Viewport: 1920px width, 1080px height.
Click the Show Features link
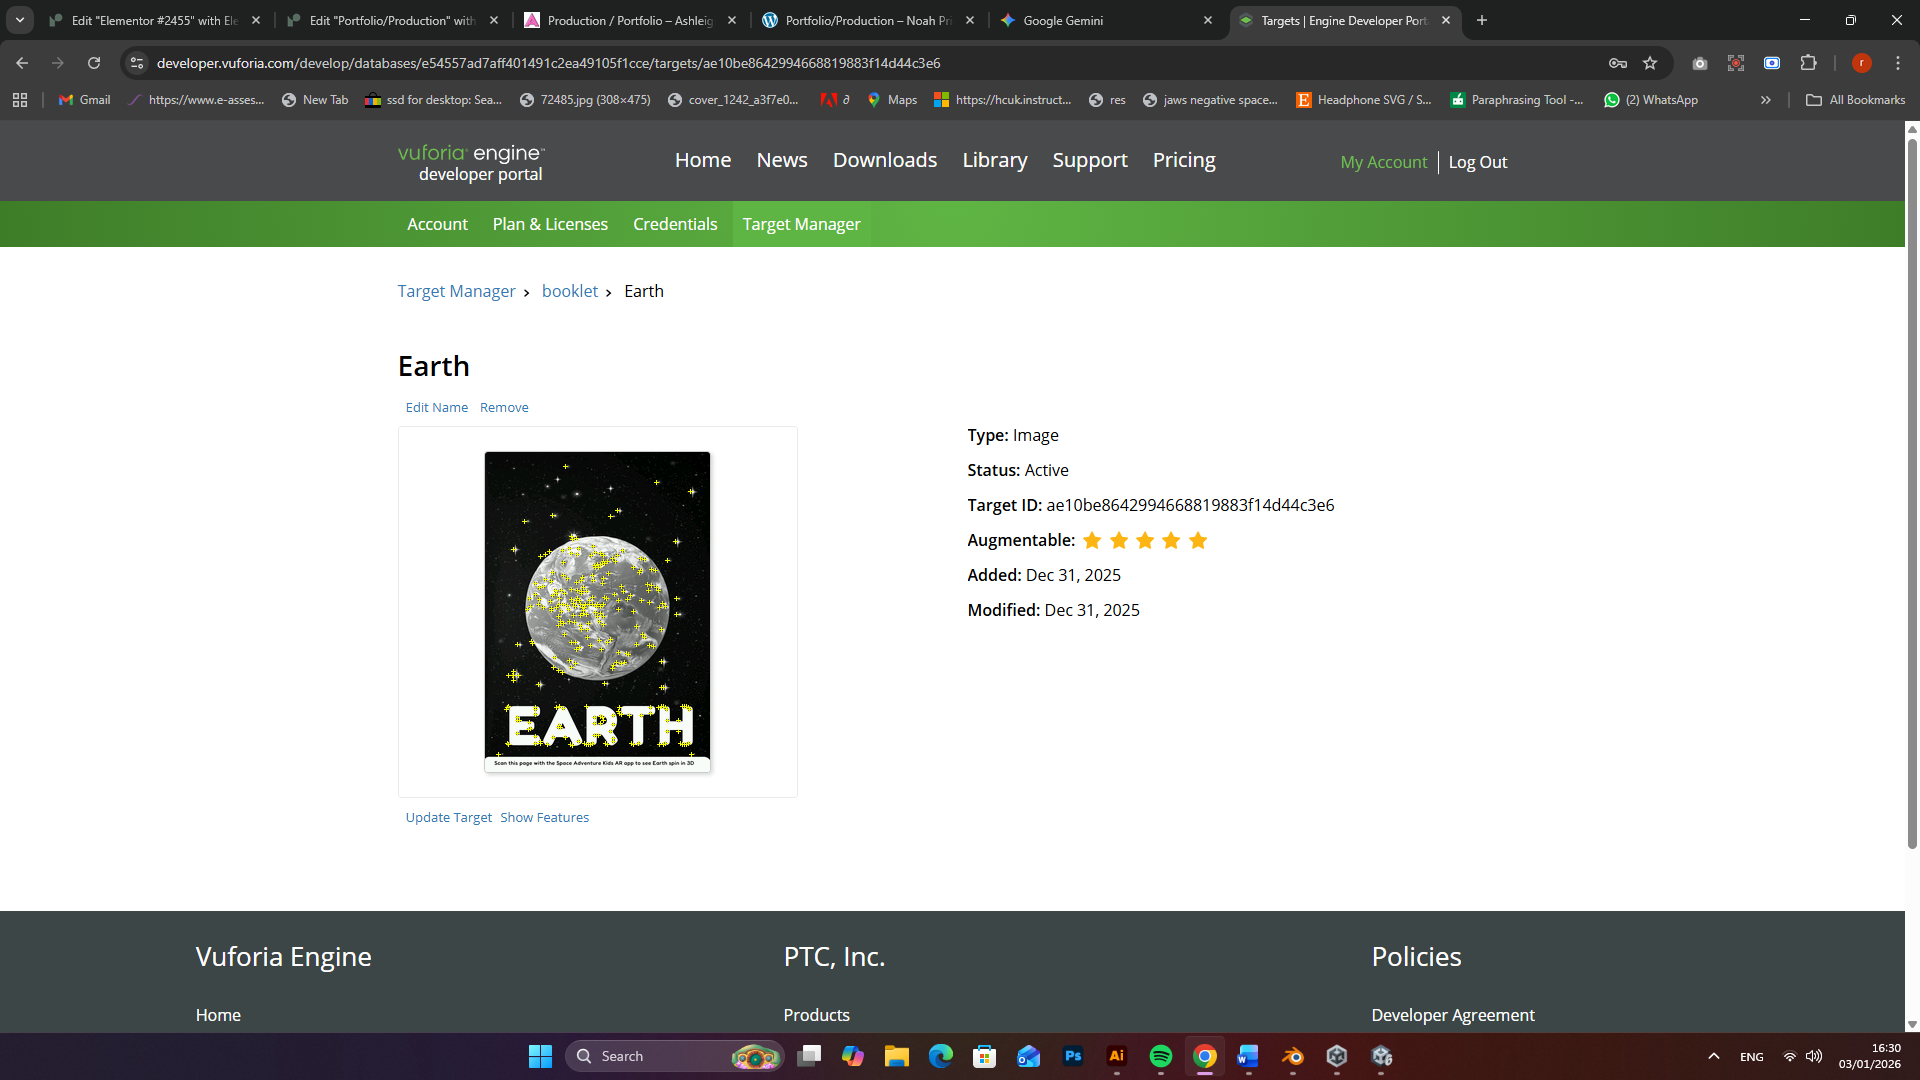click(544, 817)
